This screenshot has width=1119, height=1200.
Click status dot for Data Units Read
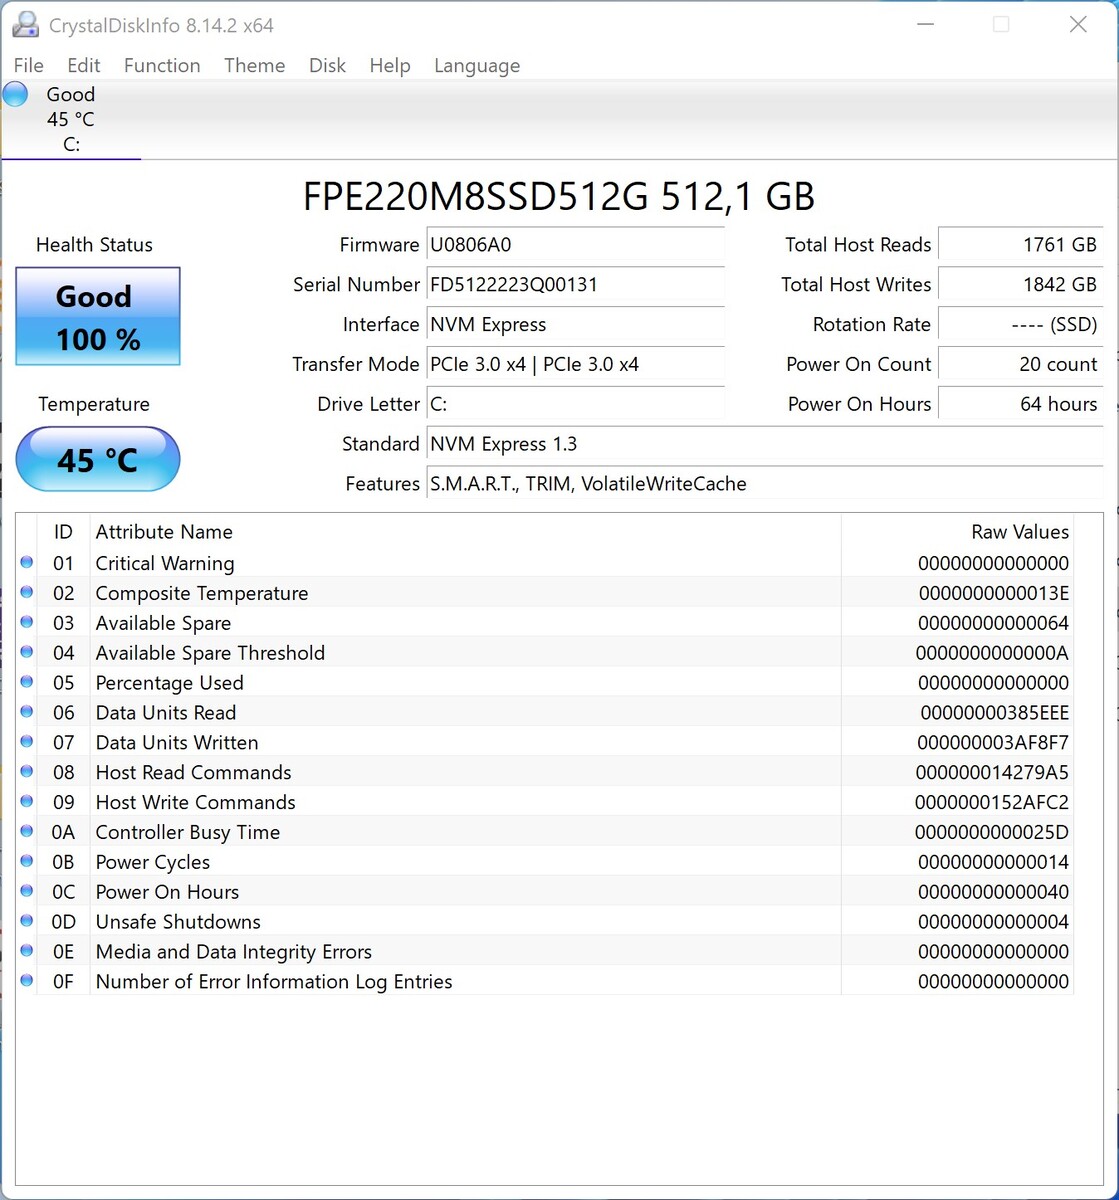[x=27, y=713]
